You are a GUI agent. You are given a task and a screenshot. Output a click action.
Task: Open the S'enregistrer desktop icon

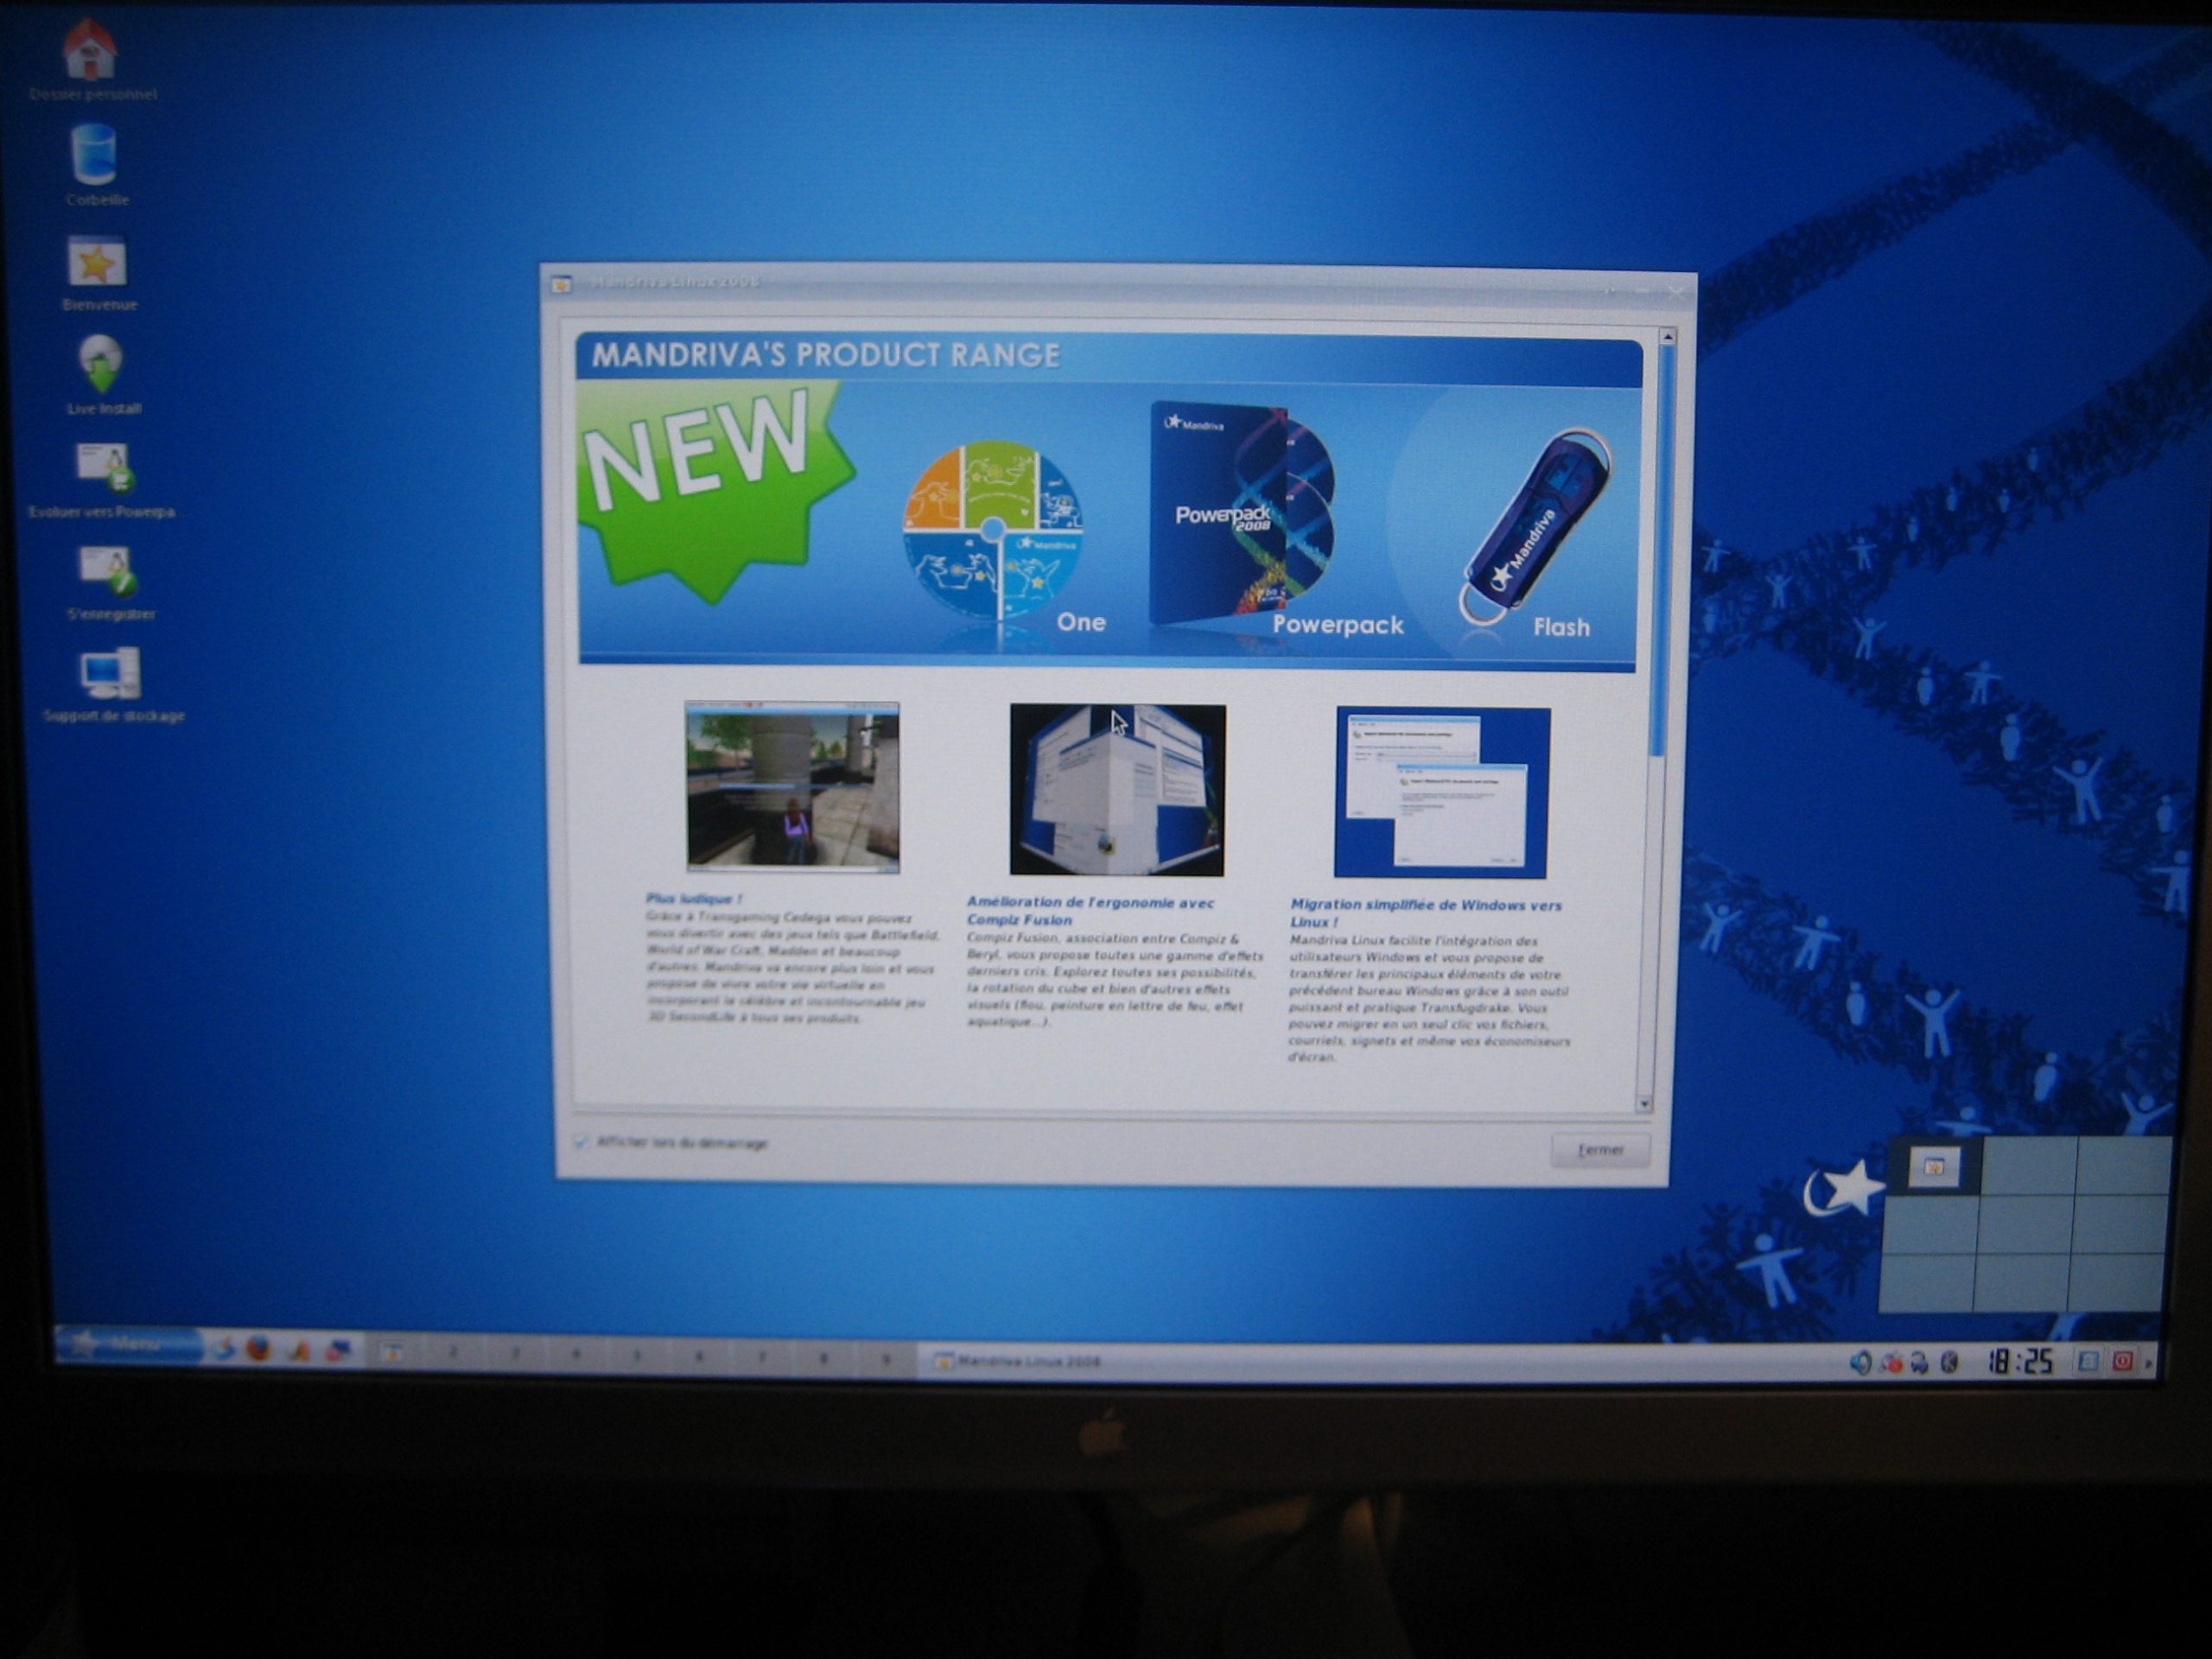coord(107,571)
